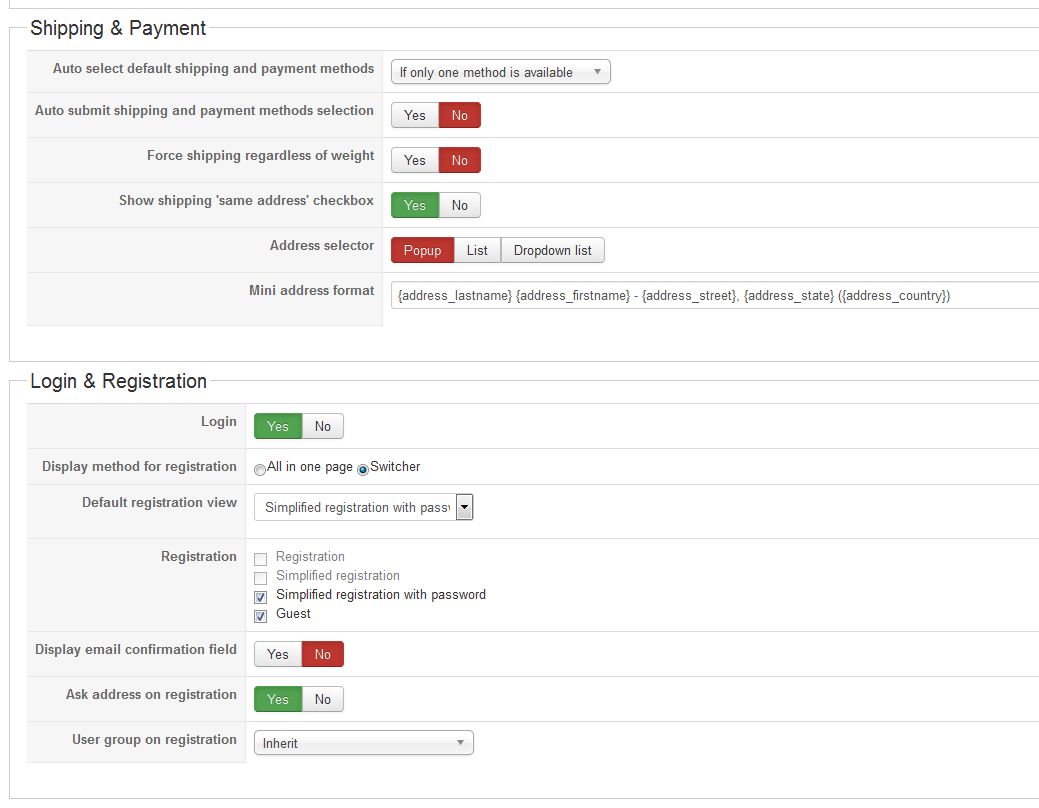The width and height of the screenshot is (1039, 808).
Task: Select Popup as the address selector
Action: 422,250
